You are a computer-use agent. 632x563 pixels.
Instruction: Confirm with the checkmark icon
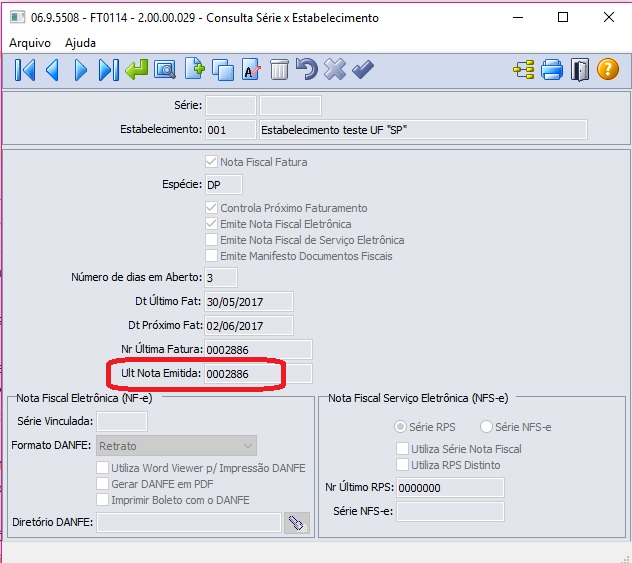point(363,69)
